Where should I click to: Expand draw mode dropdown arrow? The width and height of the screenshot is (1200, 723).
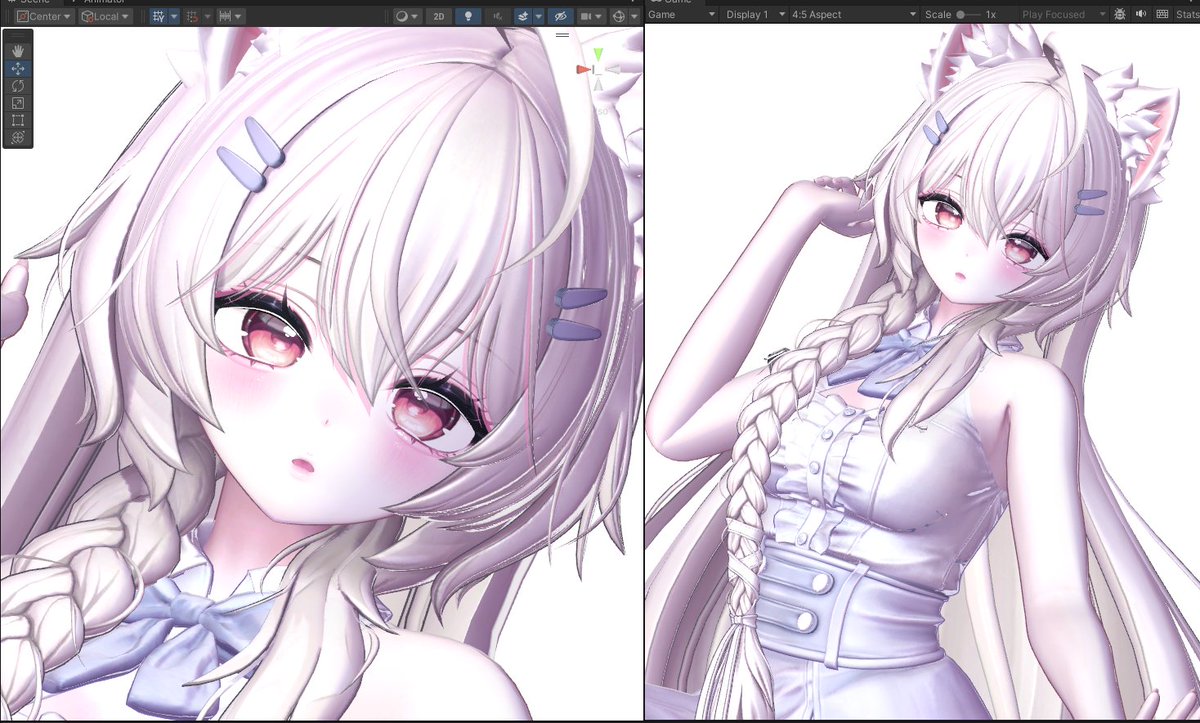[x=415, y=16]
